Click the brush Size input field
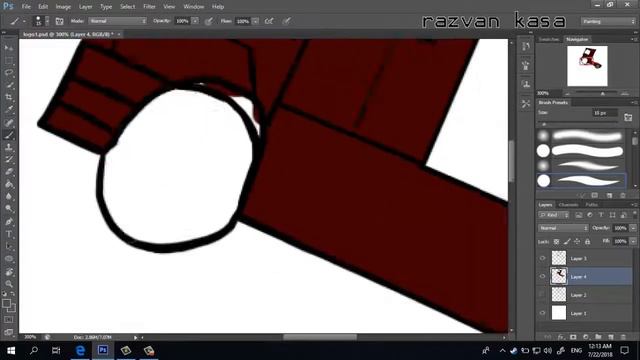Image resolution: width=640 pixels, height=360 pixels. tap(604, 113)
